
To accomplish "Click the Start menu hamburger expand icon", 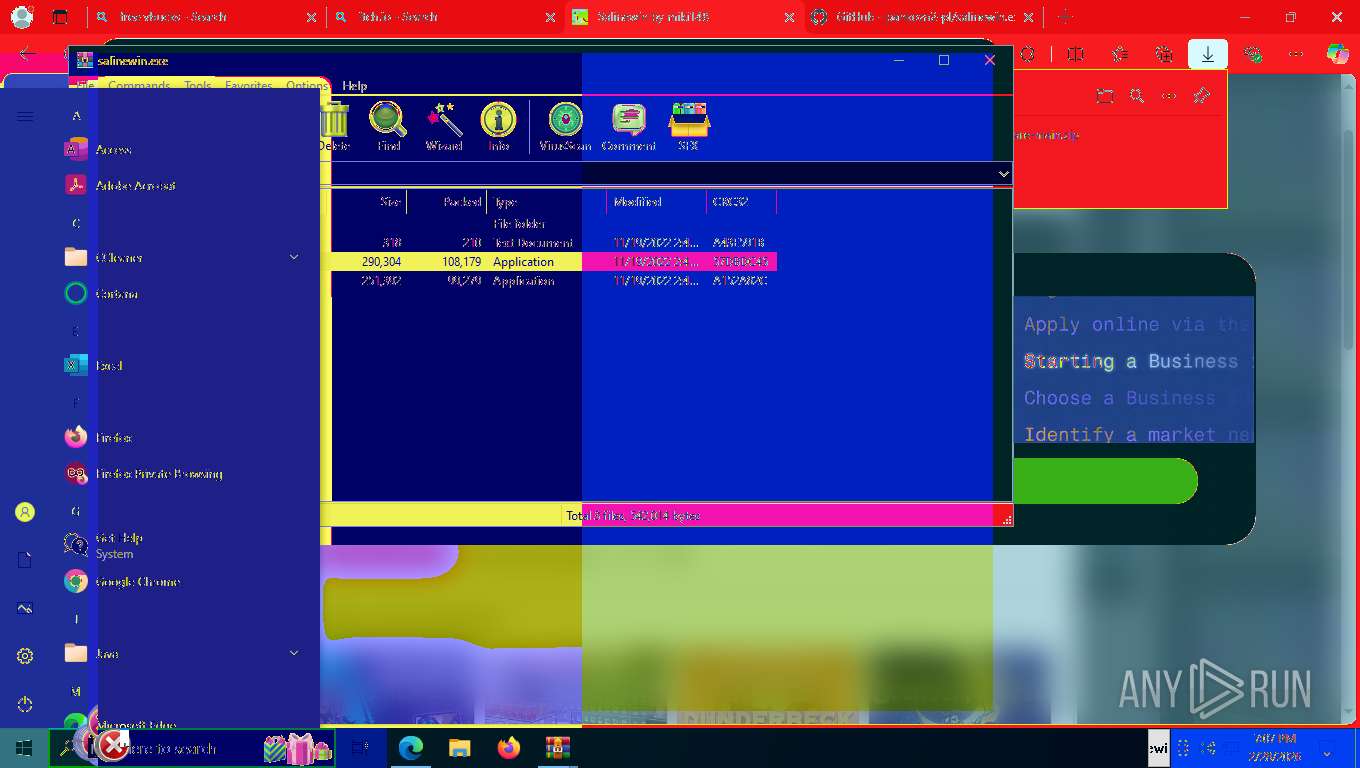I will tap(25, 117).
